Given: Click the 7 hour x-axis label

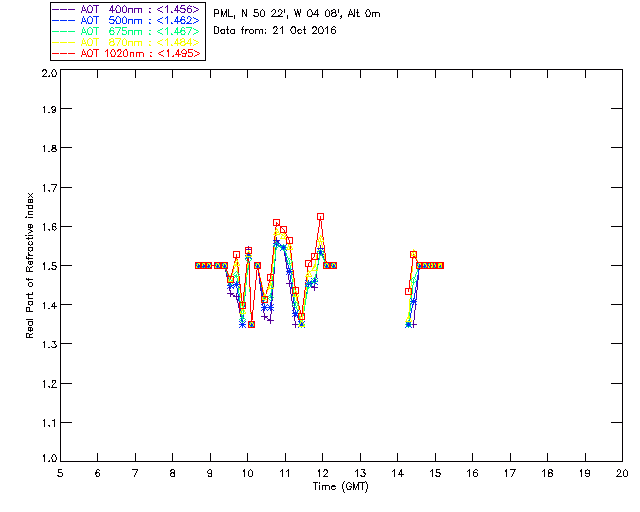Looking at the screenshot, I should coord(135,473).
